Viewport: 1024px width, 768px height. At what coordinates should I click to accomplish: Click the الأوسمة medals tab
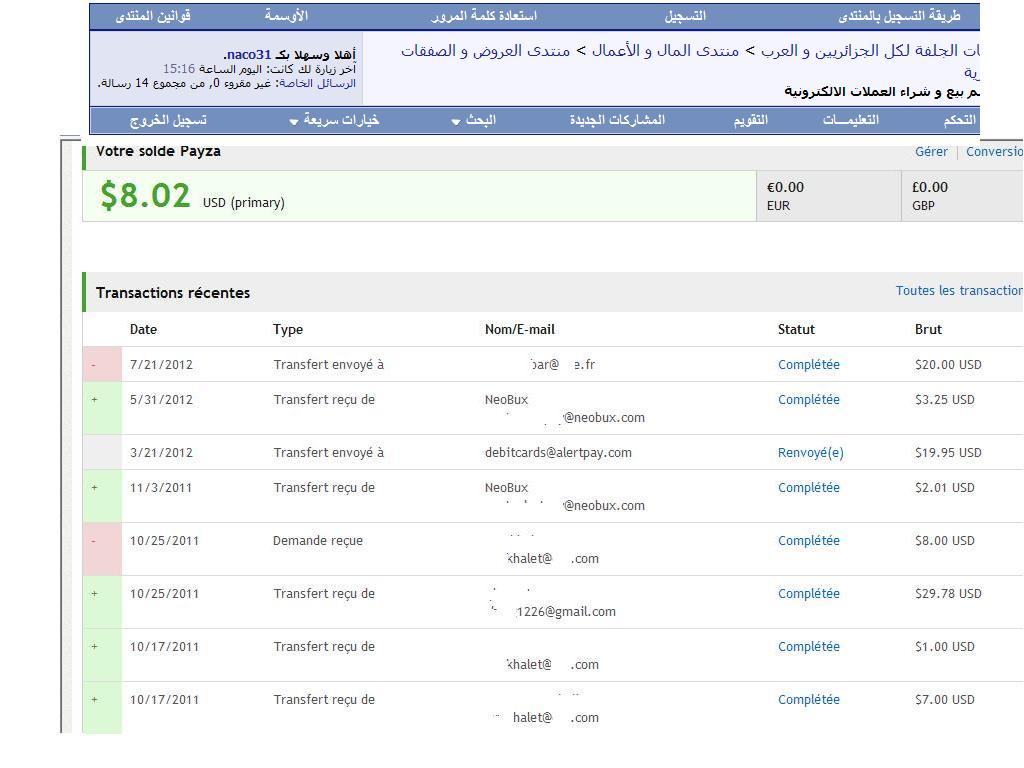point(286,16)
